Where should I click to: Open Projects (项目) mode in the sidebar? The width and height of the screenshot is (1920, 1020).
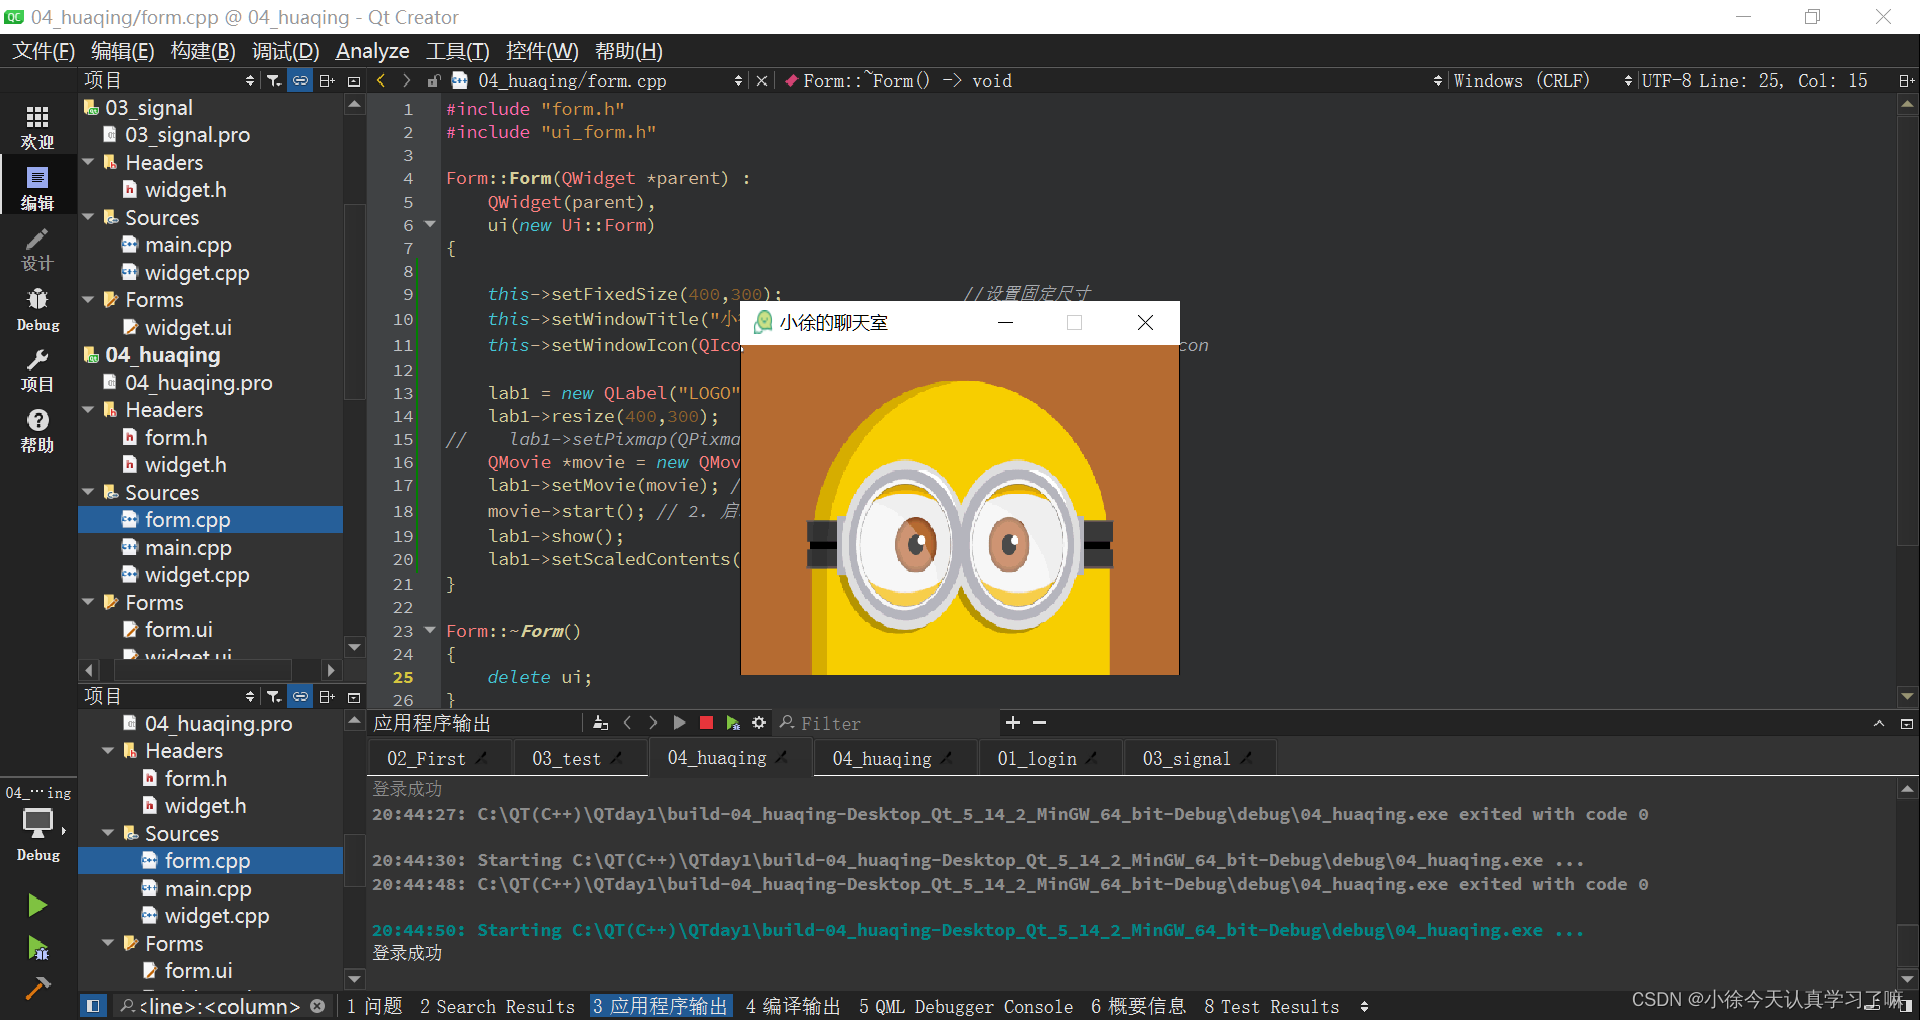tap(38, 370)
